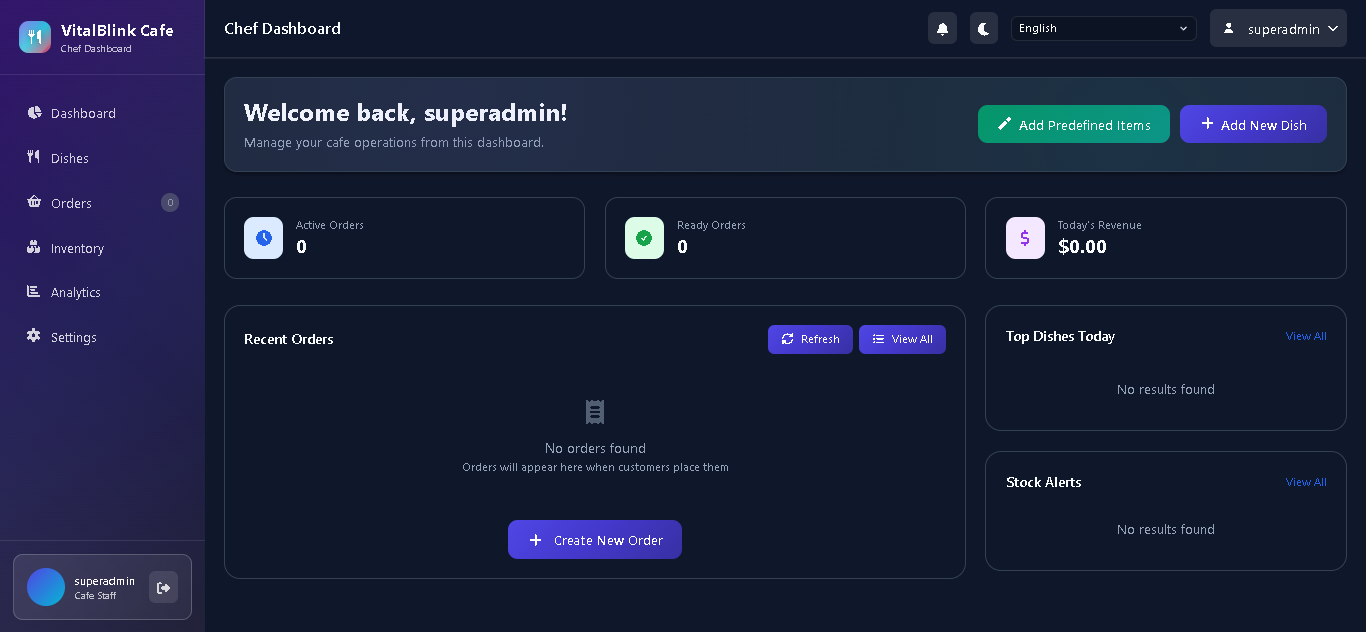Click the notification bell icon
Image resolution: width=1366 pixels, height=632 pixels.
pyautogui.click(x=942, y=29)
